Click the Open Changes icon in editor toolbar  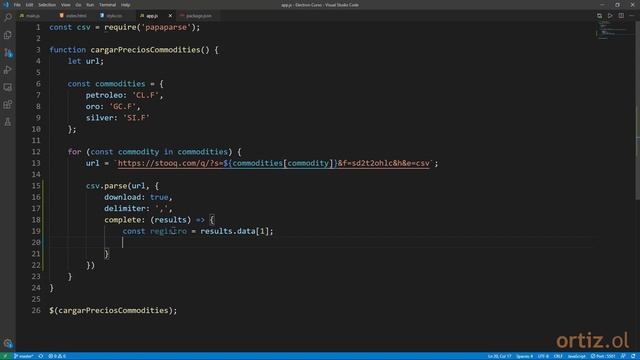tap(599, 16)
